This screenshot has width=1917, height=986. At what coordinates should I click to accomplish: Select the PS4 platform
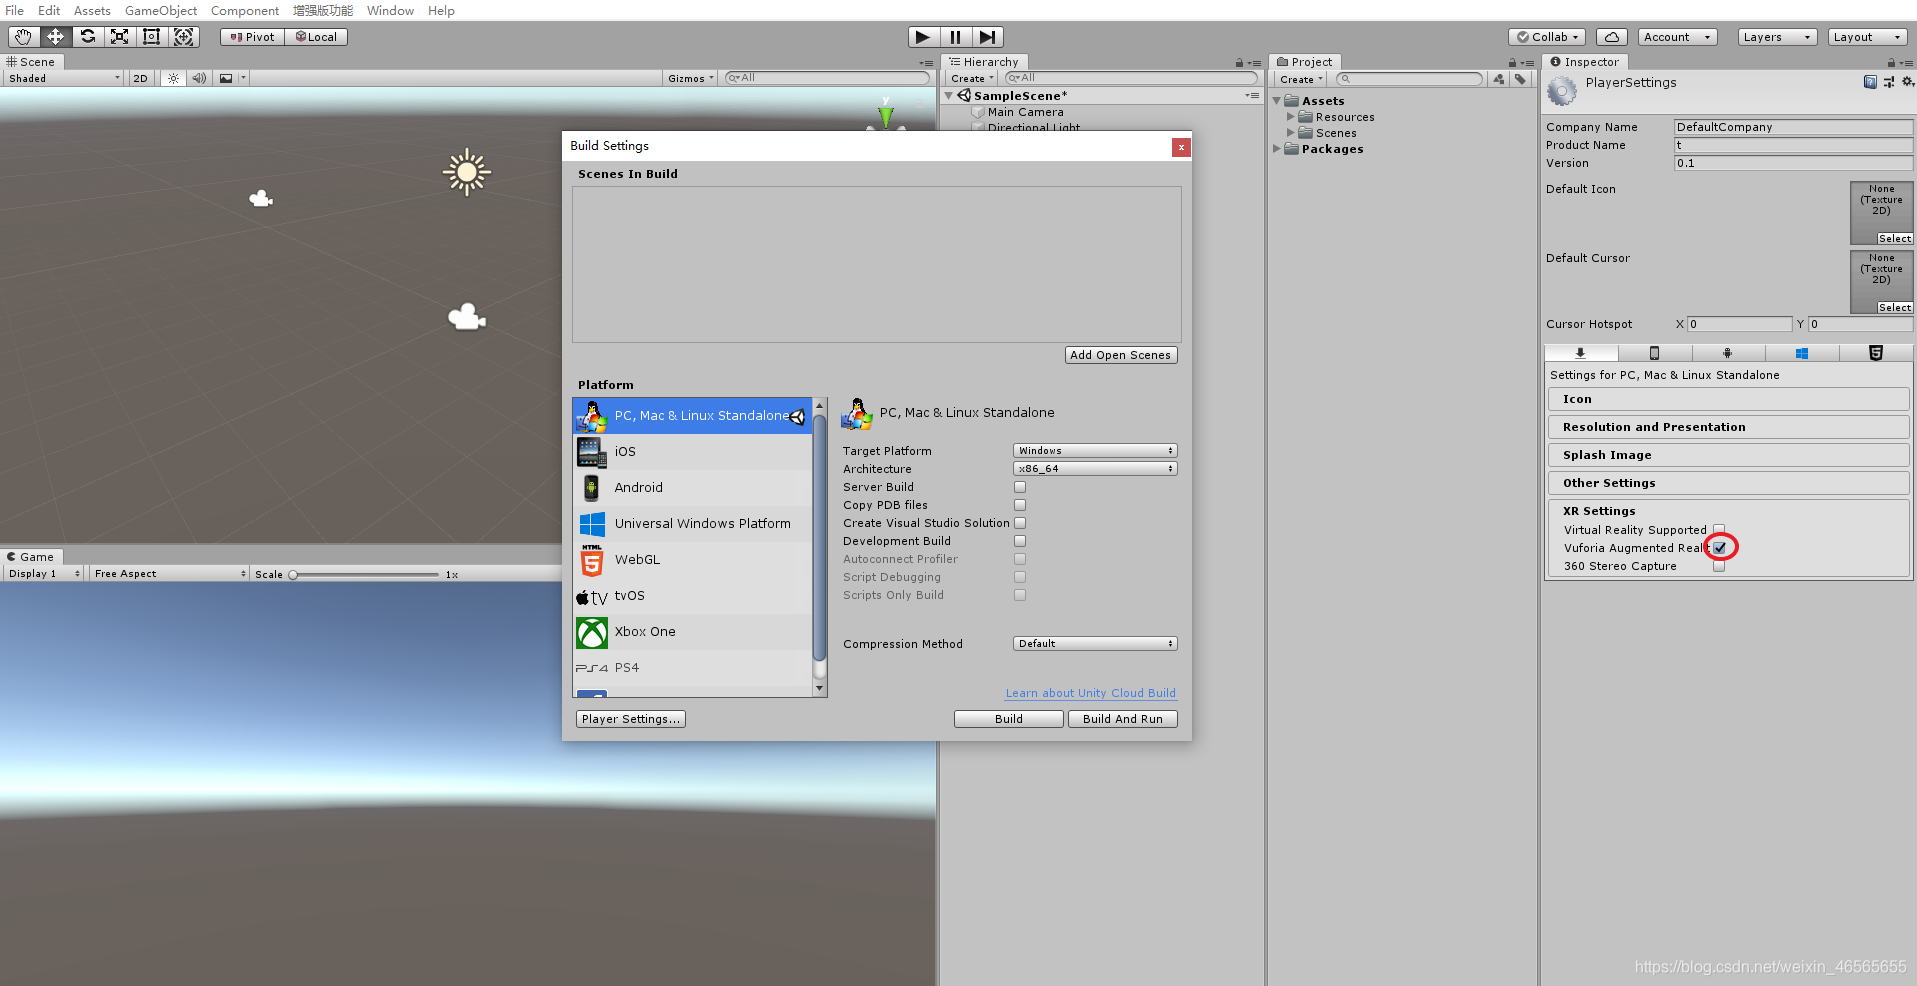tap(692, 667)
